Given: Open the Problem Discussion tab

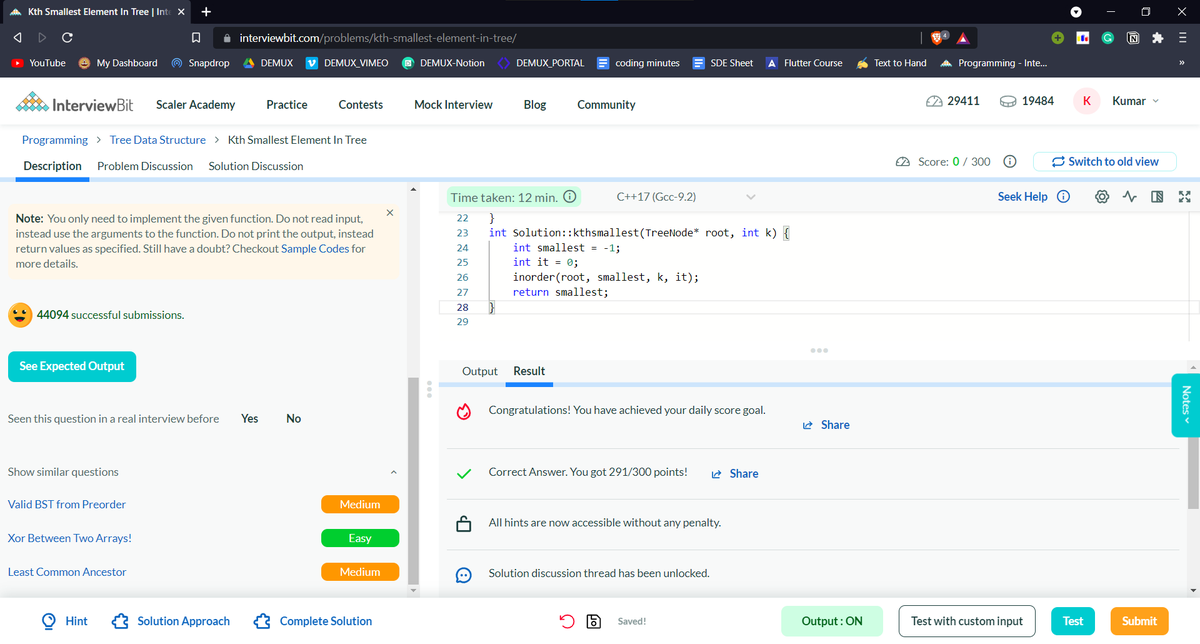Looking at the screenshot, I should [x=145, y=166].
